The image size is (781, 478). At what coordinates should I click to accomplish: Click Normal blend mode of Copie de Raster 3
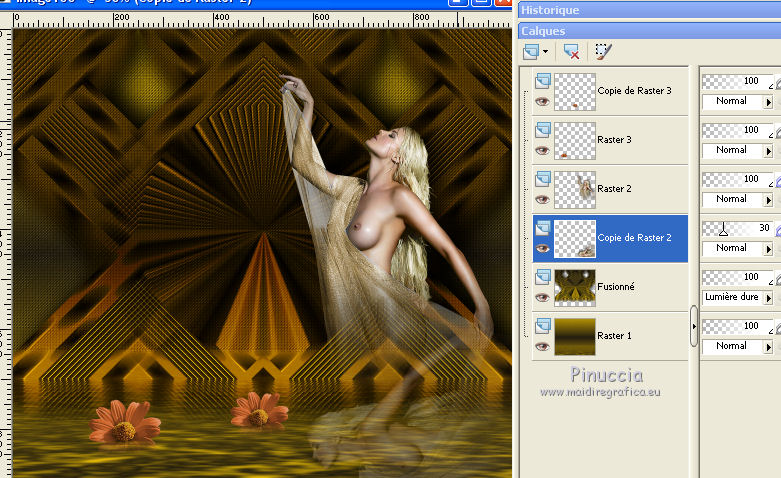[x=731, y=101]
